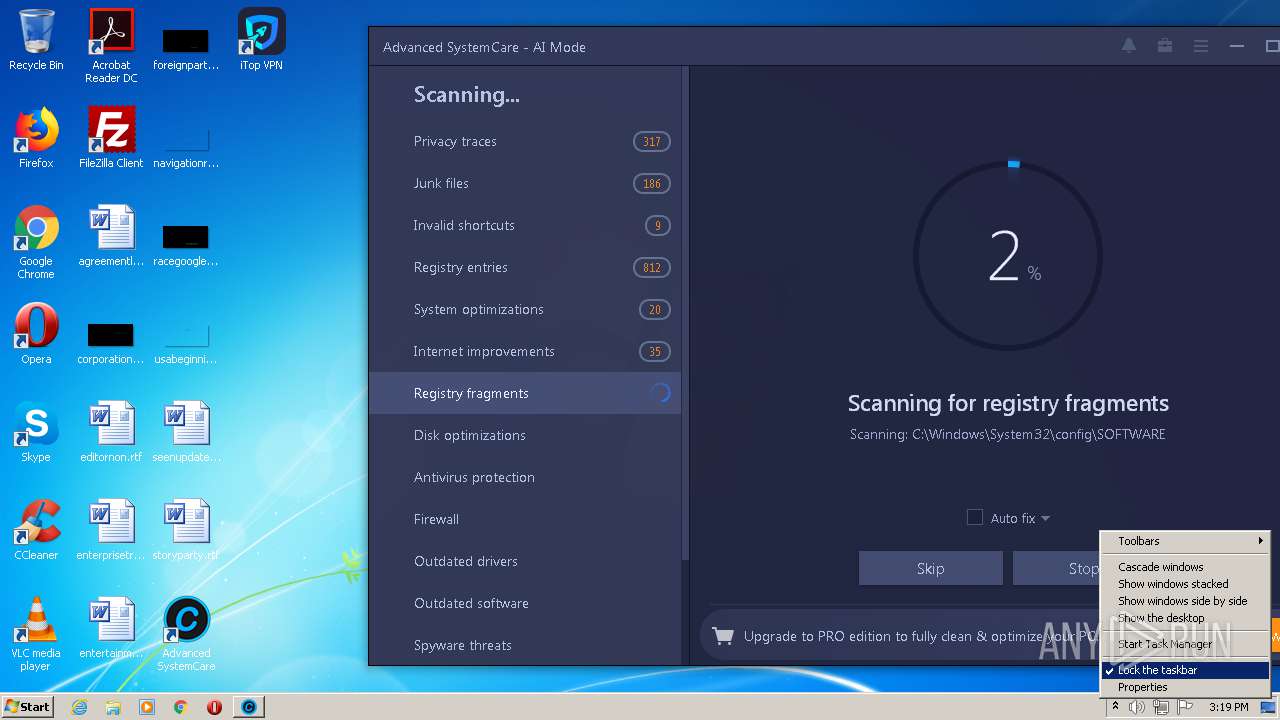Click Opera icon in the taskbar
Viewport: 1280px width, 720px height.
[214, 707]
